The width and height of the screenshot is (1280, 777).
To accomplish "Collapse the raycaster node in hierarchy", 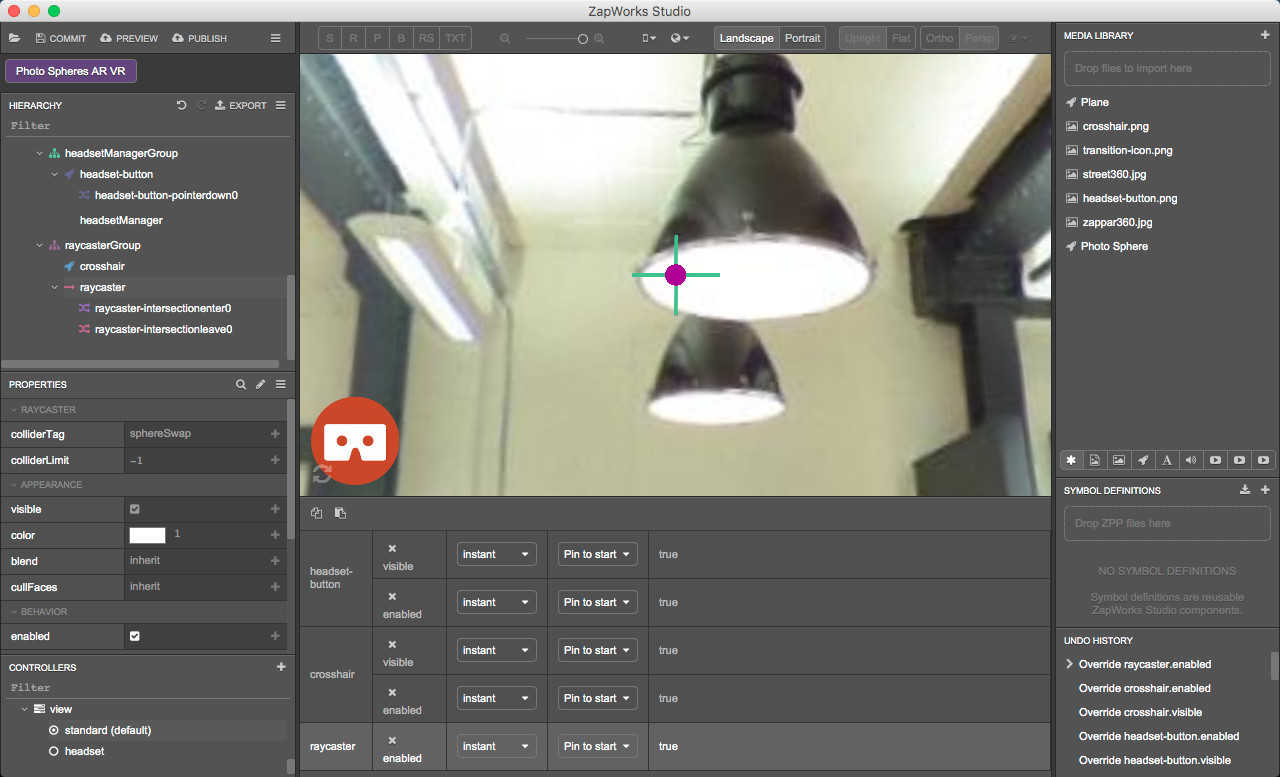I will click(x=54, y=287).
